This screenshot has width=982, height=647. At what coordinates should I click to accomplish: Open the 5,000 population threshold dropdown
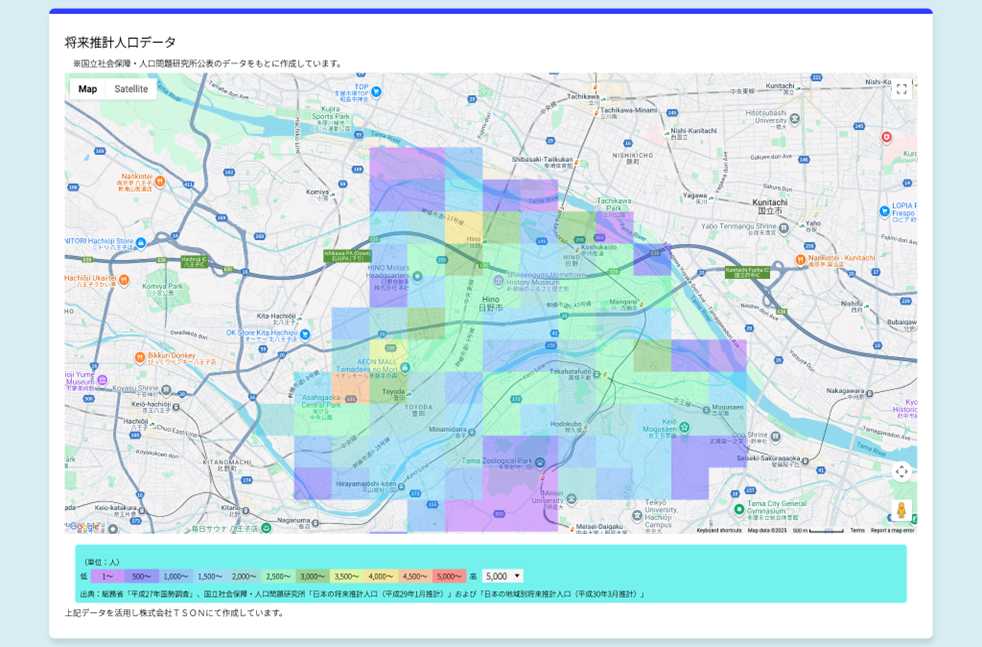(502, 576)
